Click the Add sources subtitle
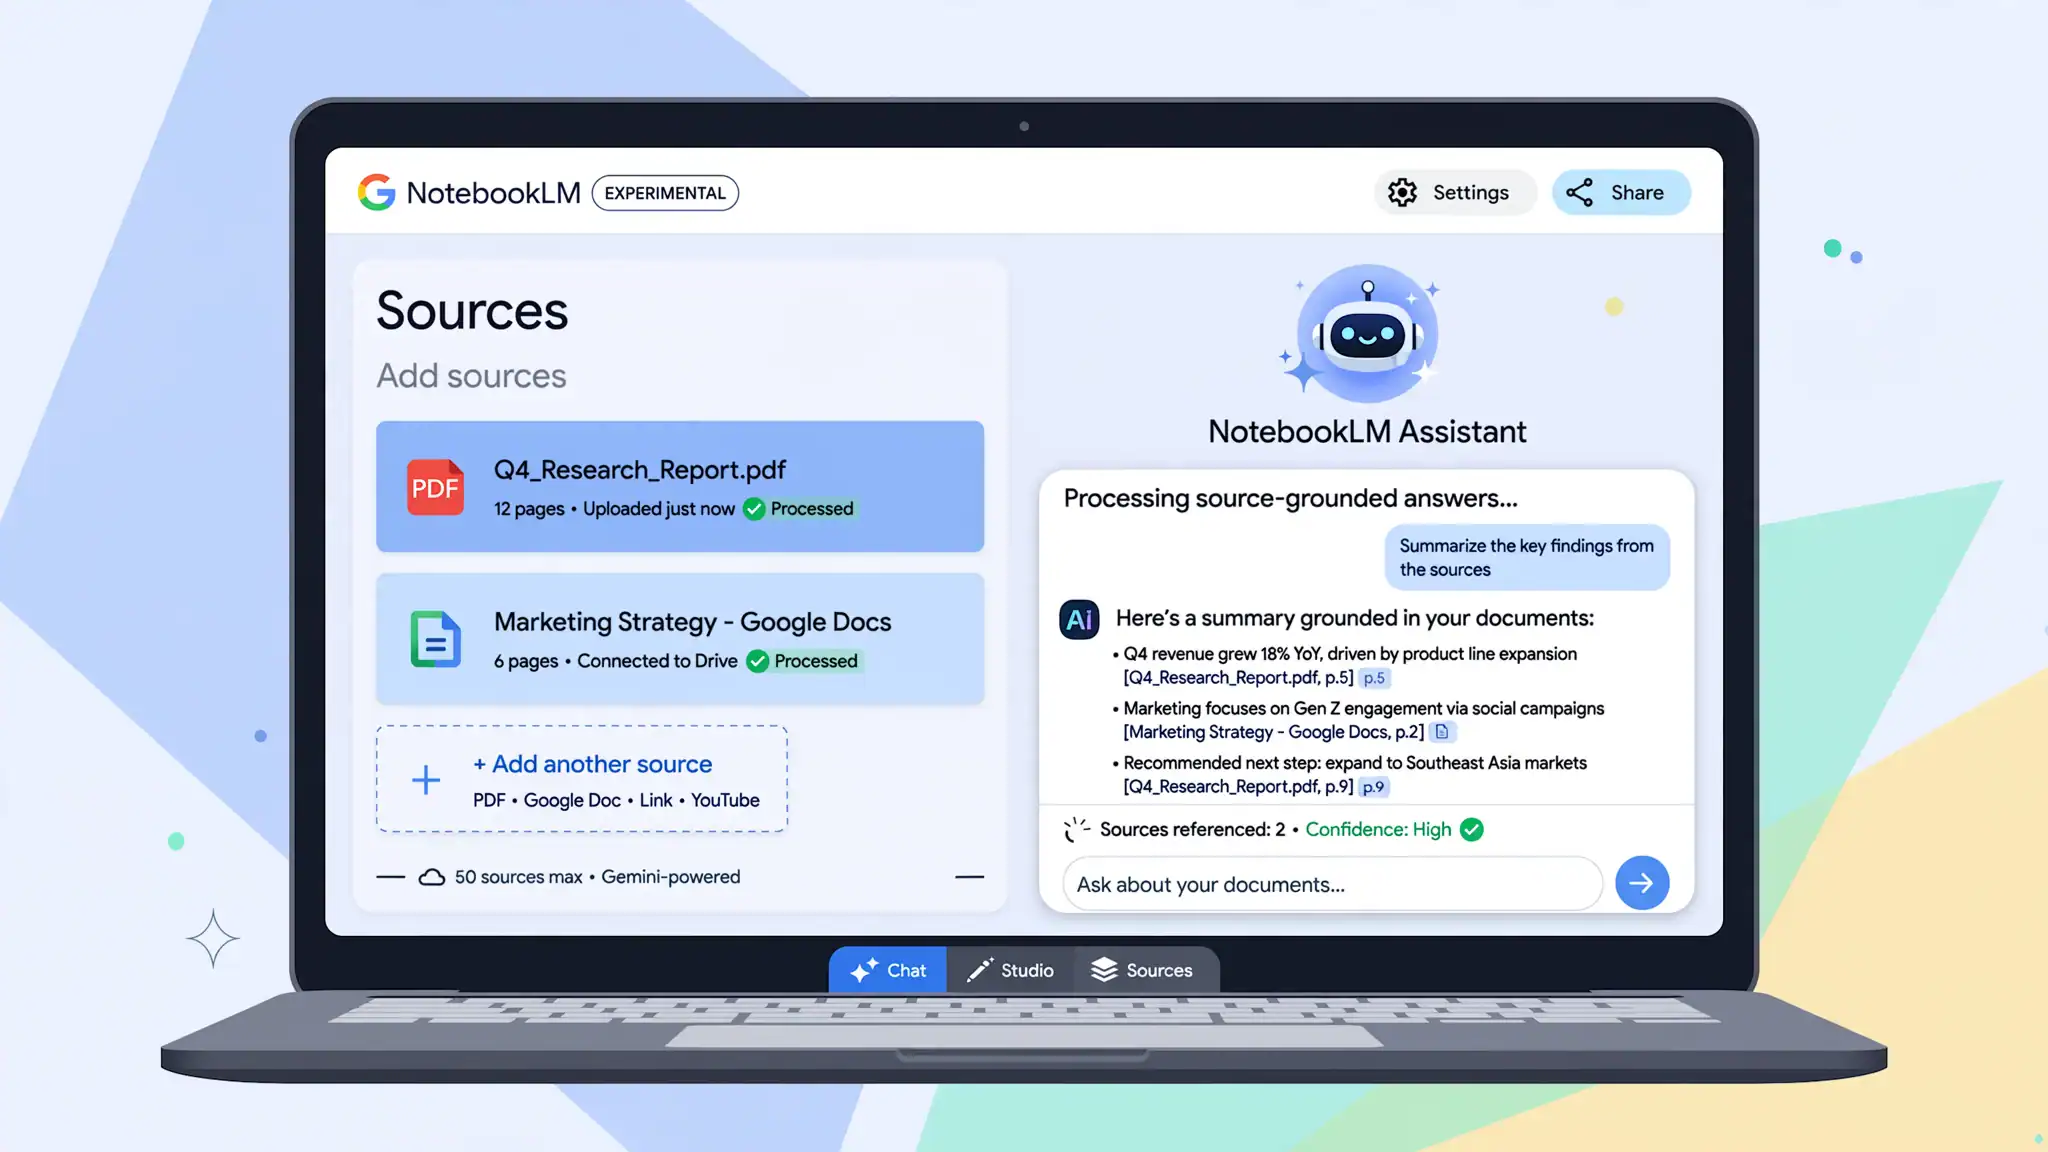The image size is (2048, 1152). tap(471, 376)
